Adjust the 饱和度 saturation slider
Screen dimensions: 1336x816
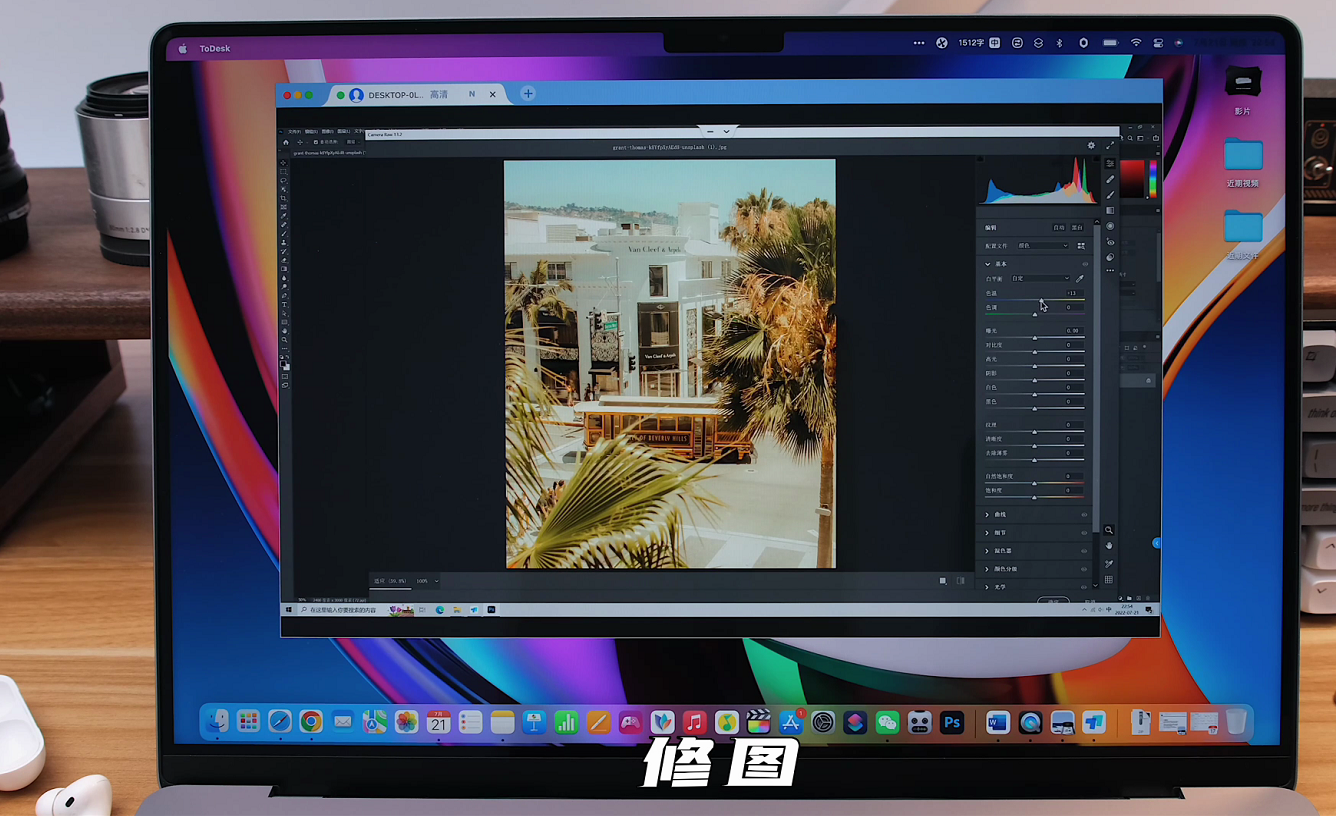1035,498
